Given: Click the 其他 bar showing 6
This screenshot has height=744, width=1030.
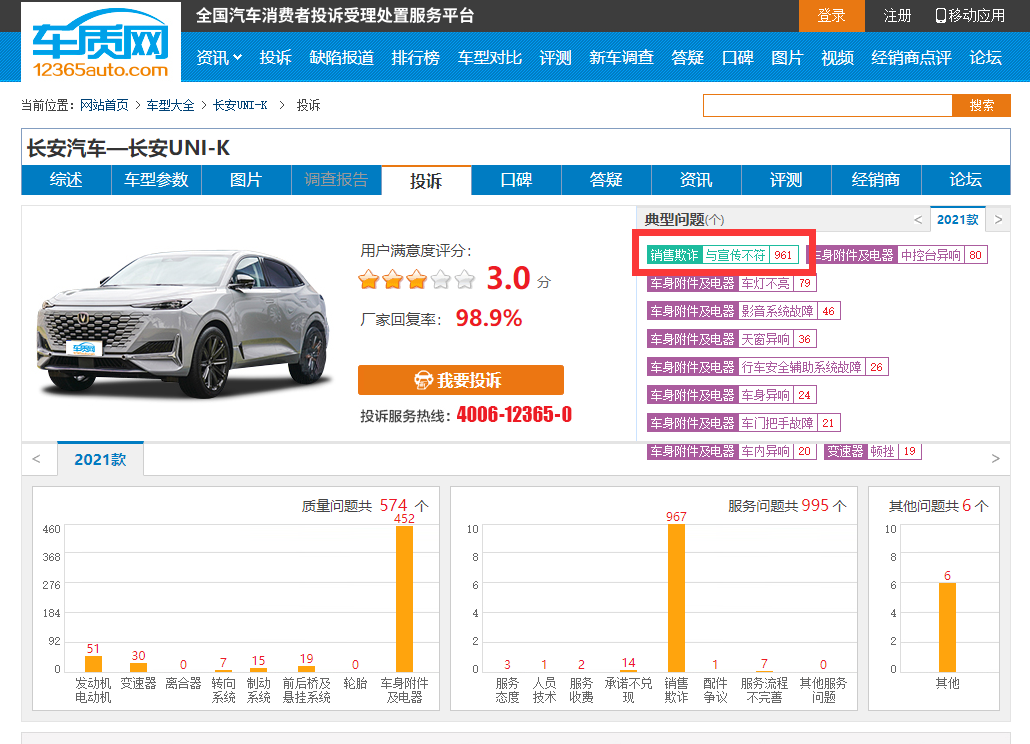Looking at the screenshot, I should coord(947,626).
